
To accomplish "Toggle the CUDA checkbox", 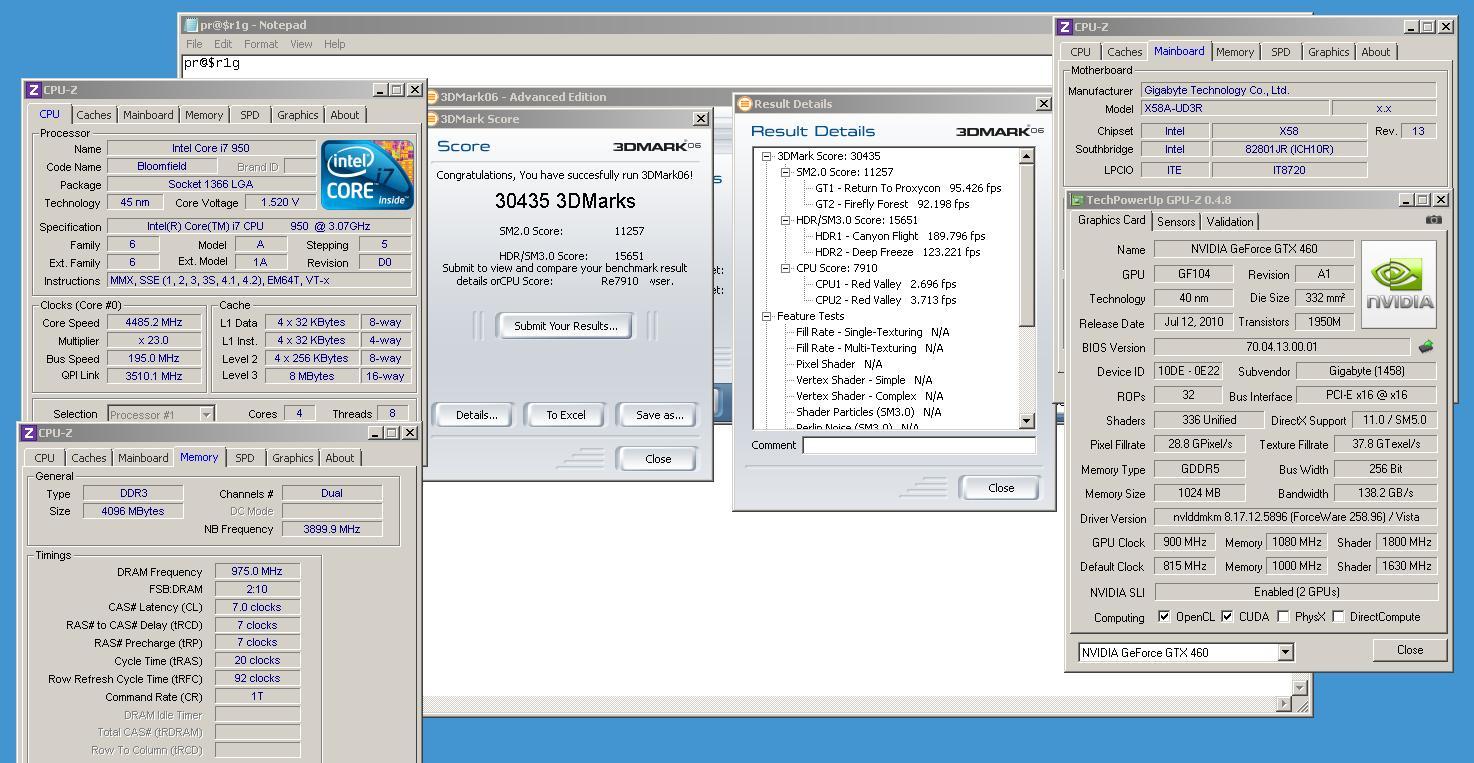I will [x=1227, y=616].
